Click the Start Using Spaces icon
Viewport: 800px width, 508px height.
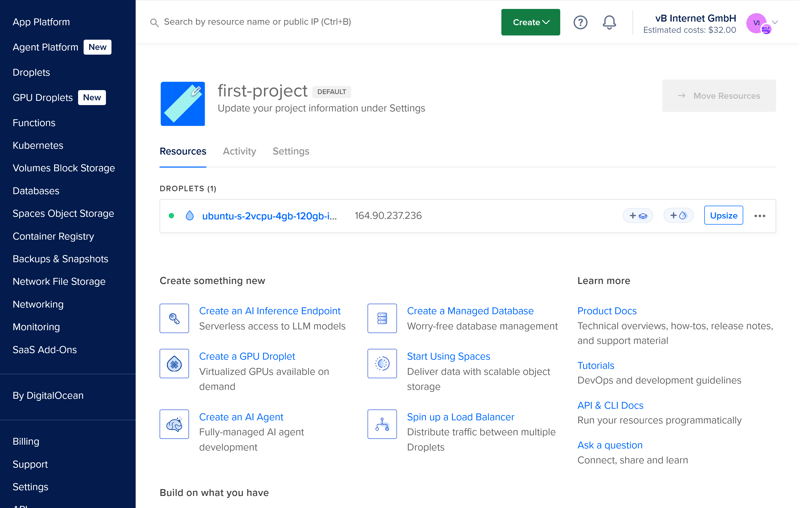coord(382,364)
